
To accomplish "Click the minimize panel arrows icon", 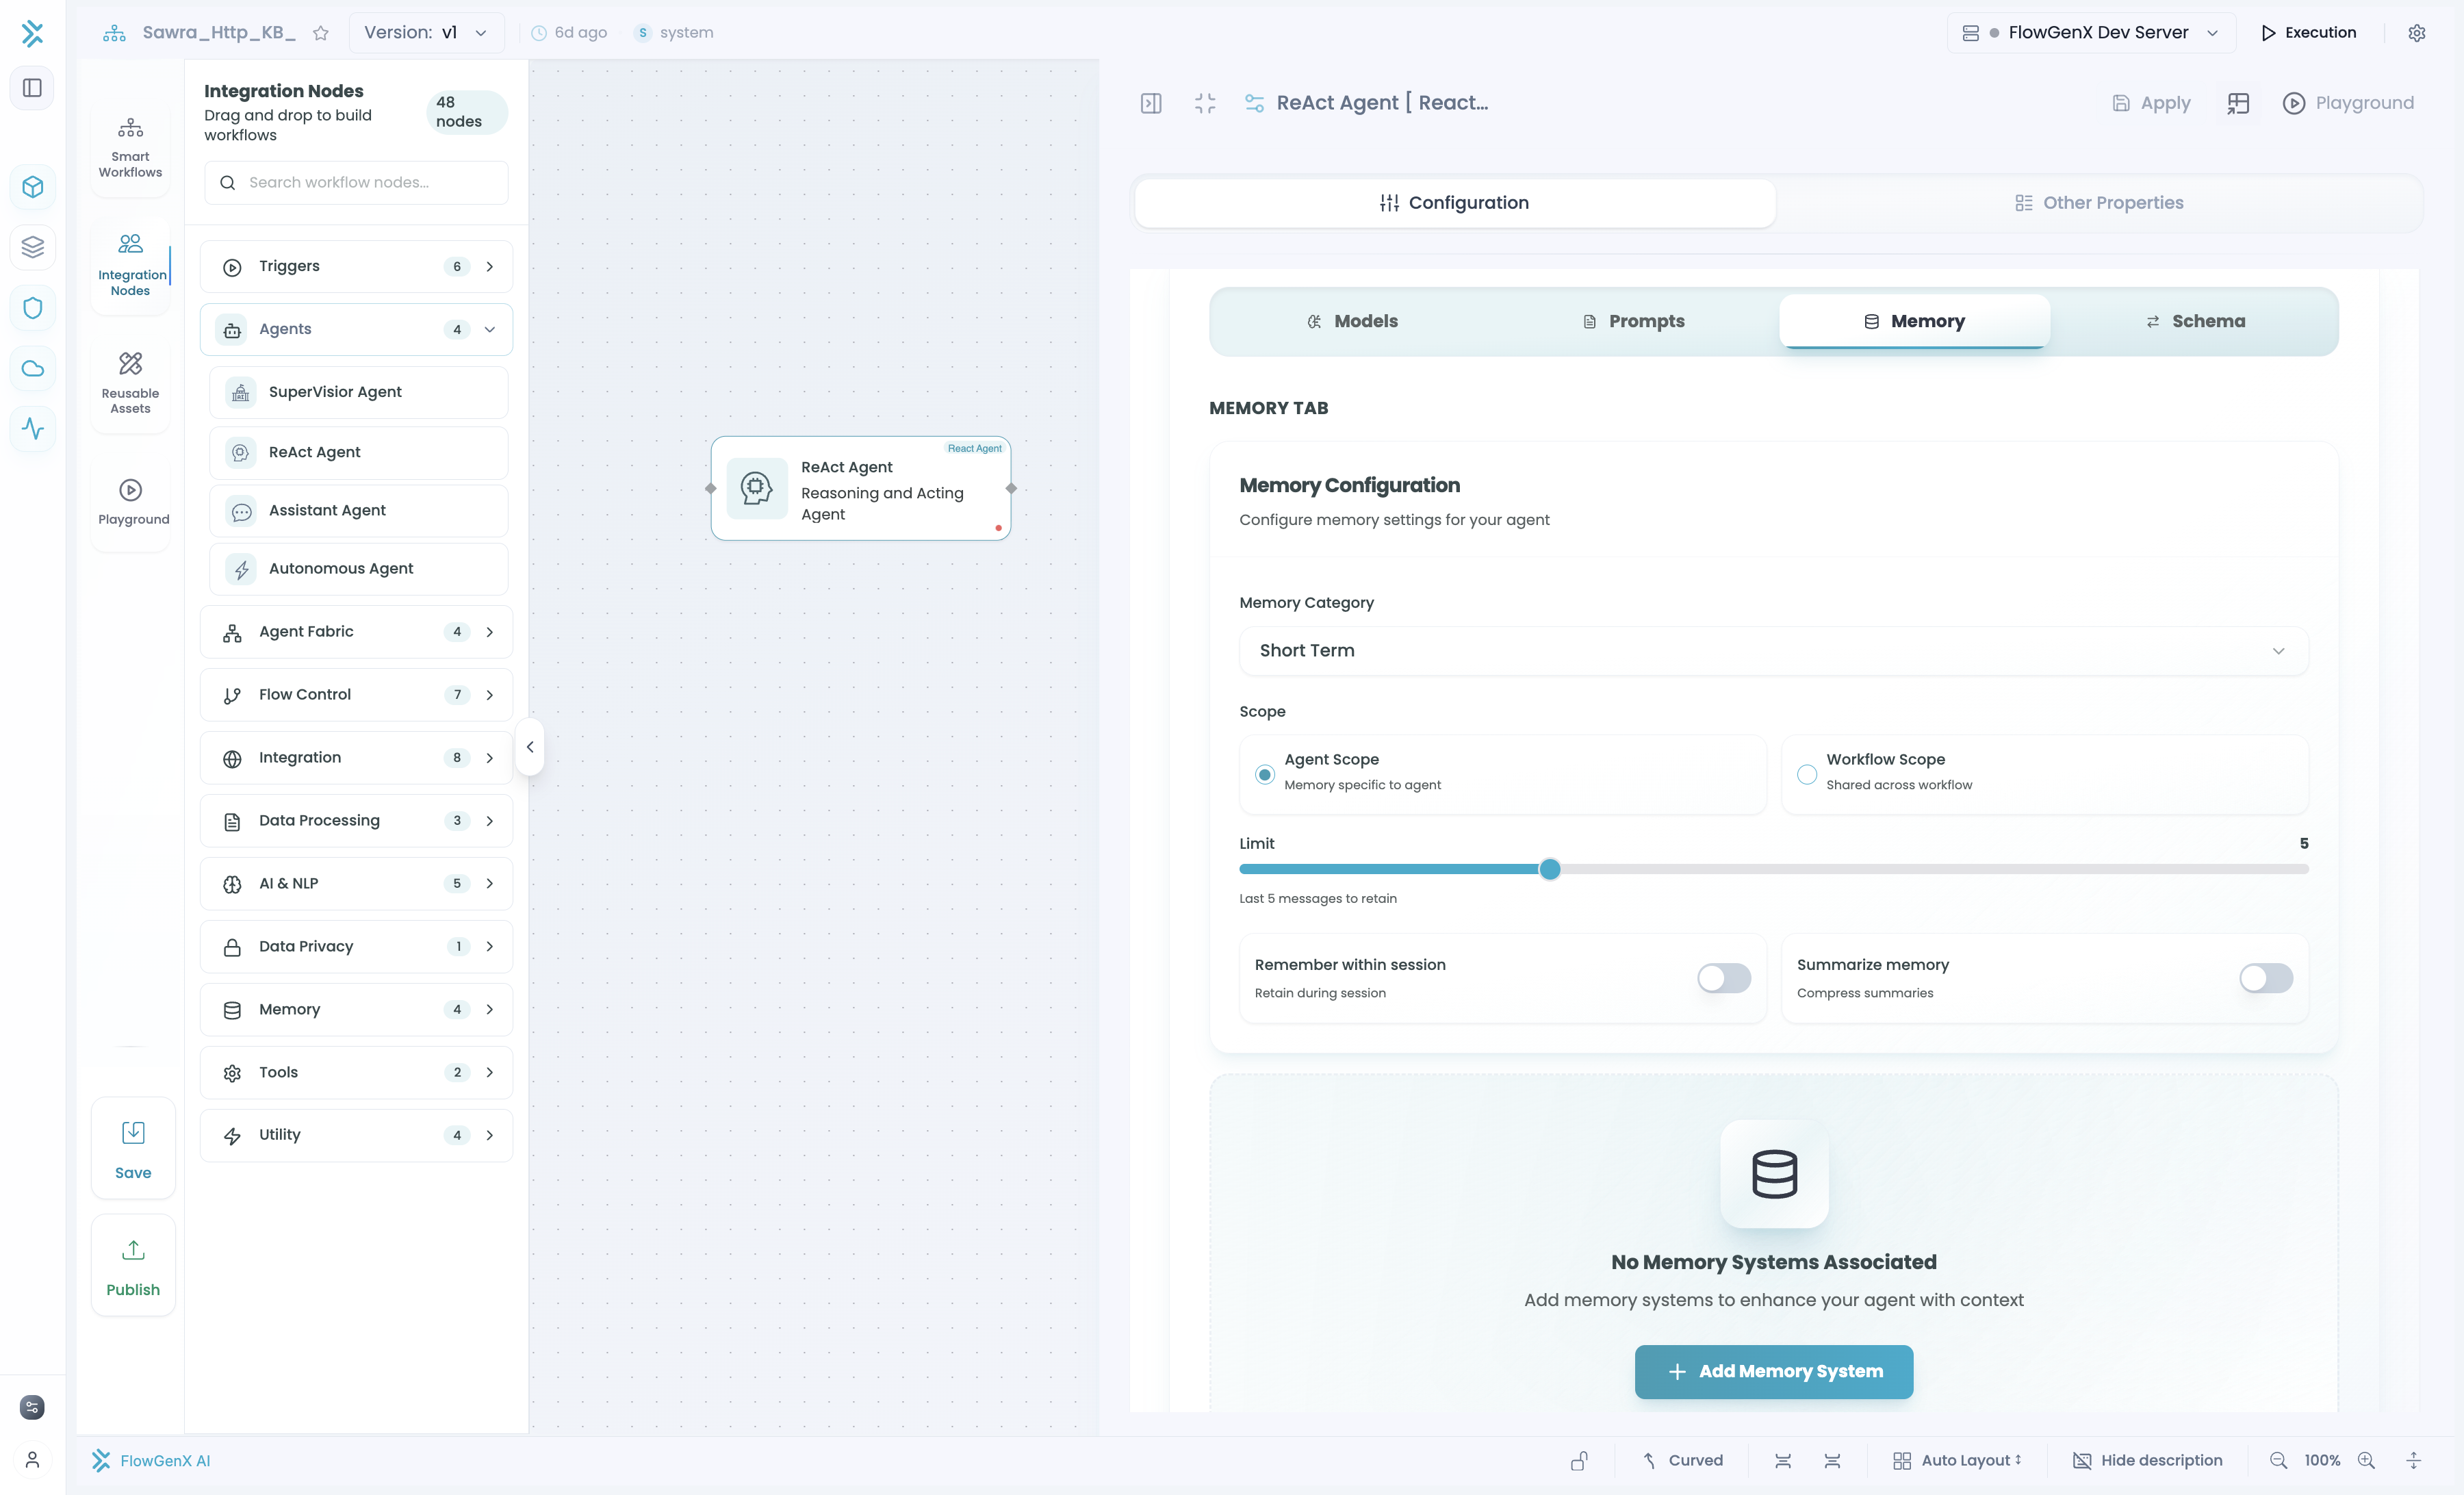I will [x=1205, y=103].
